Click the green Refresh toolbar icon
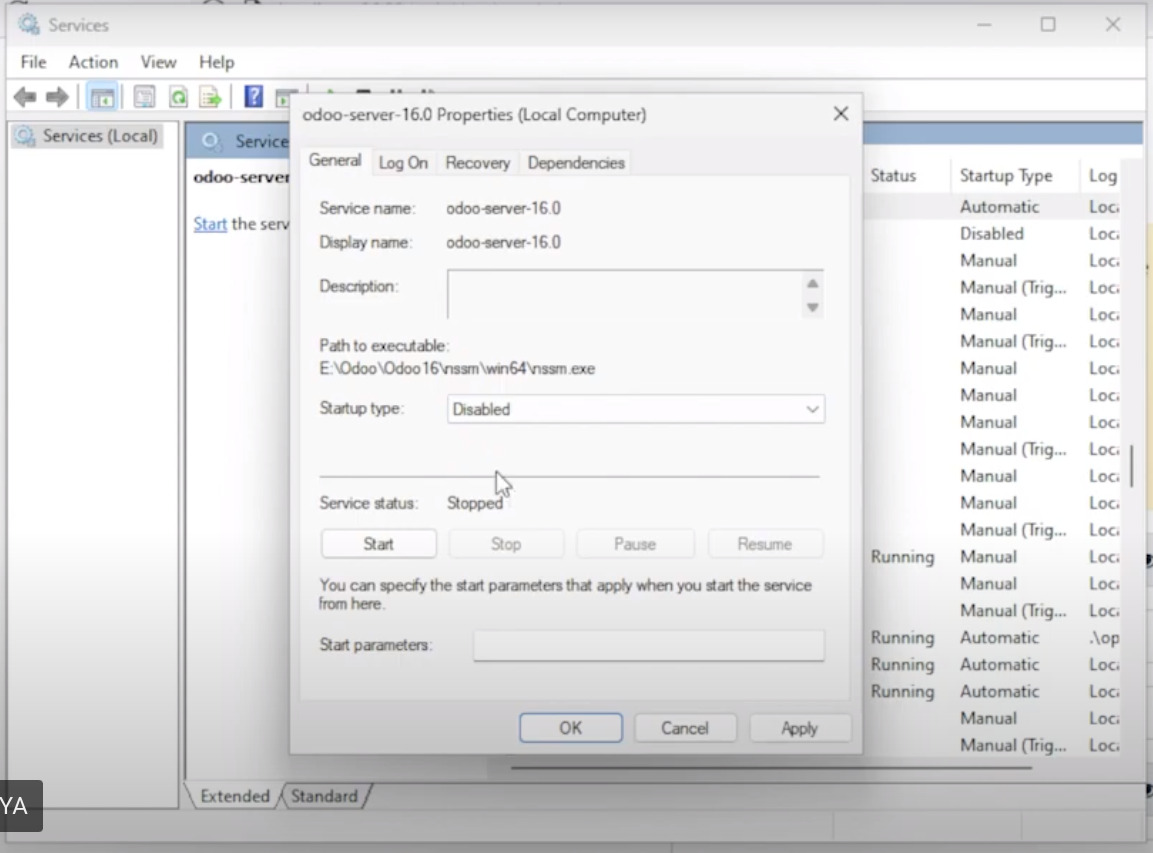This screenshot has width=1153, height=853. pyautogui.click(x=178, y=97)
